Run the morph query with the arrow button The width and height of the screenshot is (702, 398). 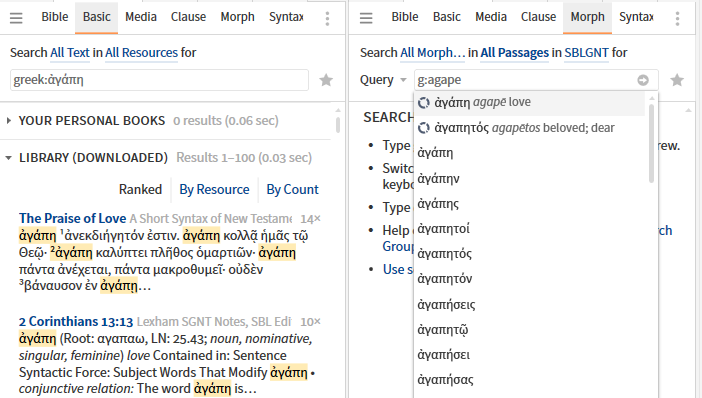pyautogui.click(x=643, y=80)
